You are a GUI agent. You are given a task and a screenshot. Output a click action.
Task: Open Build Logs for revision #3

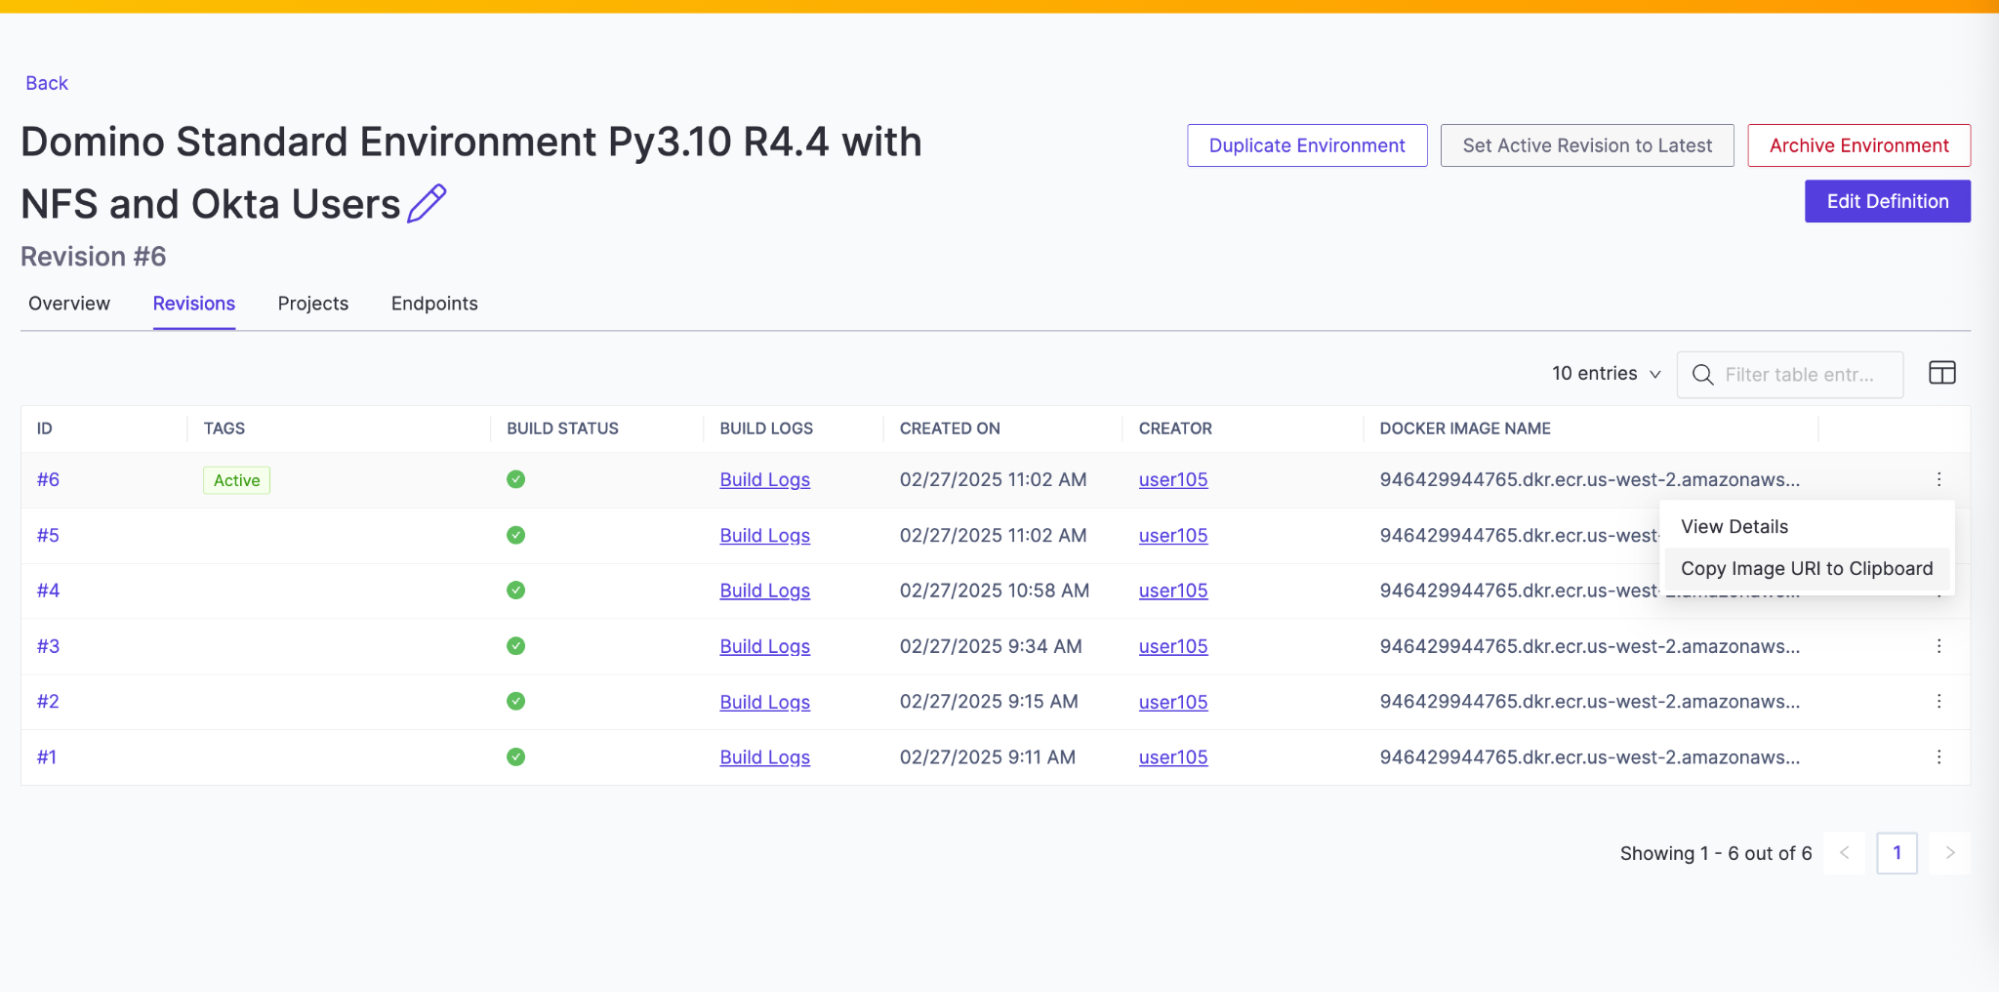pyautogui.click(x=765, y=646)
